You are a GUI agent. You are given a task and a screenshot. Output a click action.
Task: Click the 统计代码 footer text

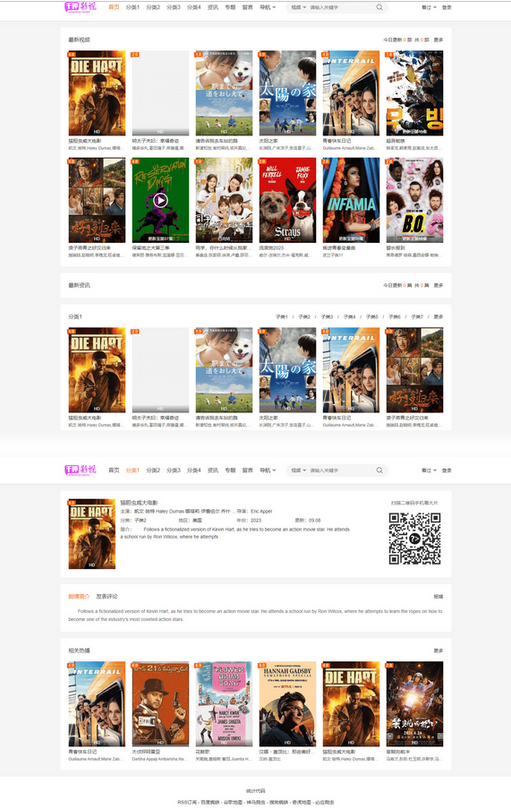tap(256, 791)
